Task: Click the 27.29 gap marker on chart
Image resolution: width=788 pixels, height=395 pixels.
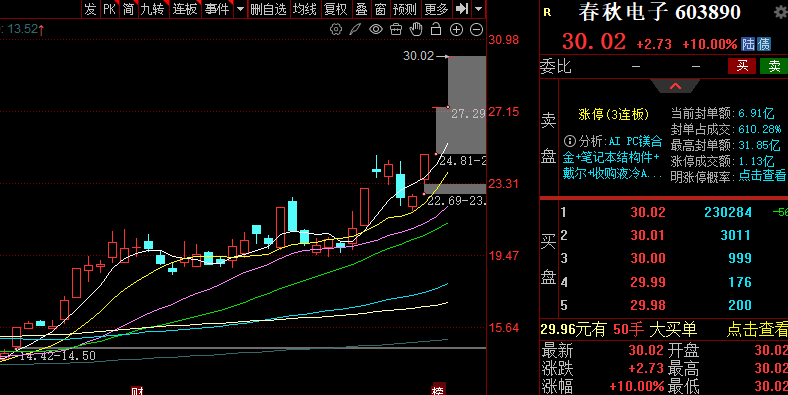Action: [468, 114]
